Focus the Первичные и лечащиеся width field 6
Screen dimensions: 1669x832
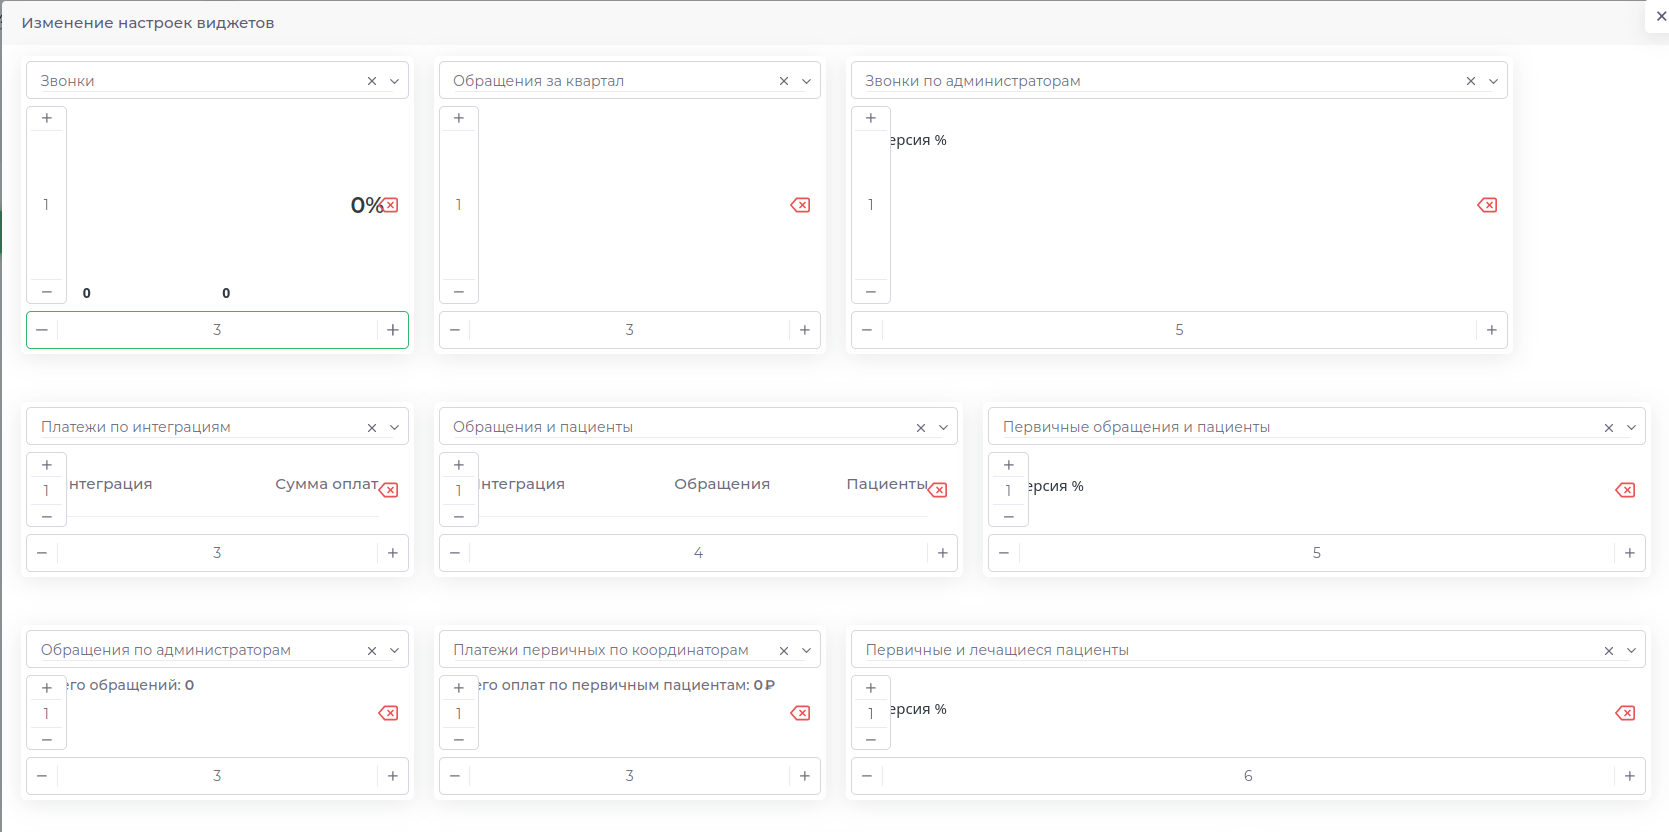pyautogui.click(x=1248, y=776)
